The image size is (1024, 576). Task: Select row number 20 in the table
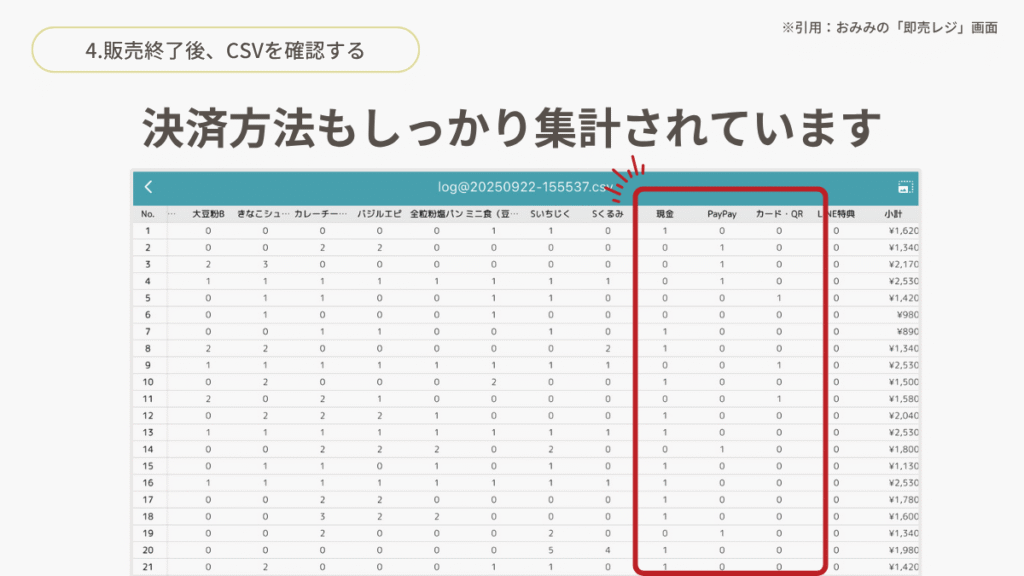tap(148, 550)
